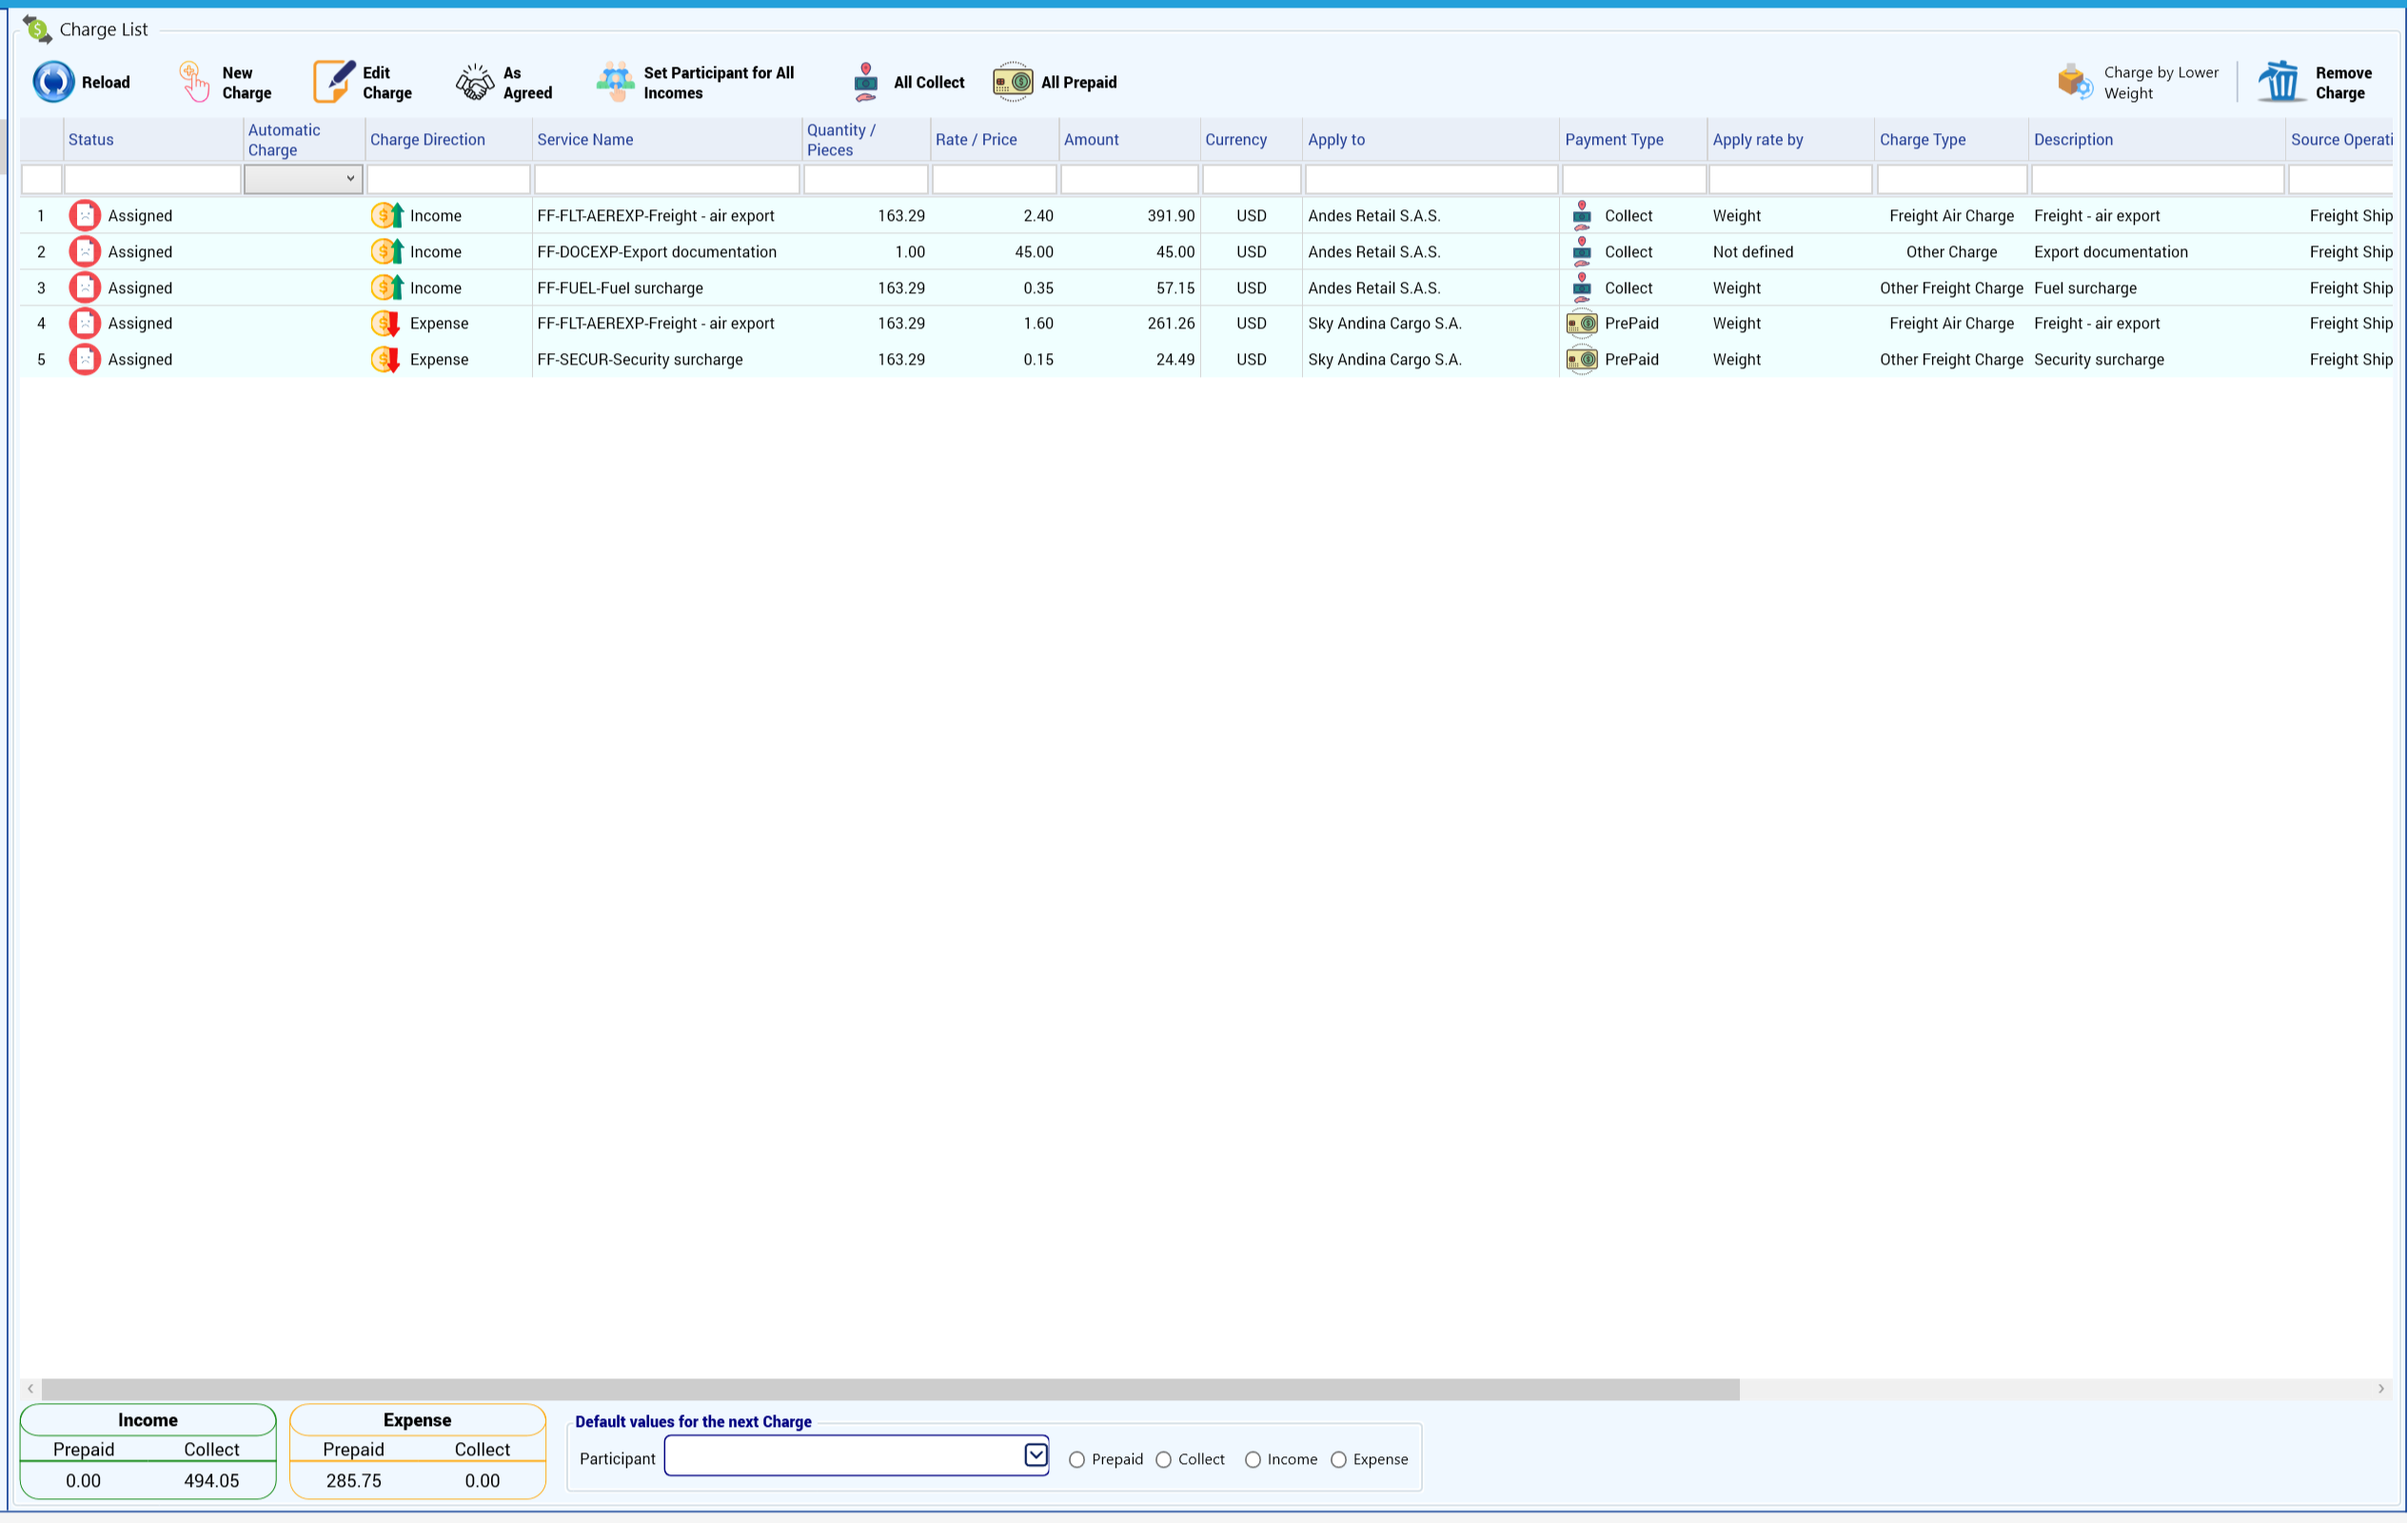The width and height of the screenshot is (2408, 1523).
Task: Click Collect icon in Fuel surcharge row
Action: coord(1582,288)
